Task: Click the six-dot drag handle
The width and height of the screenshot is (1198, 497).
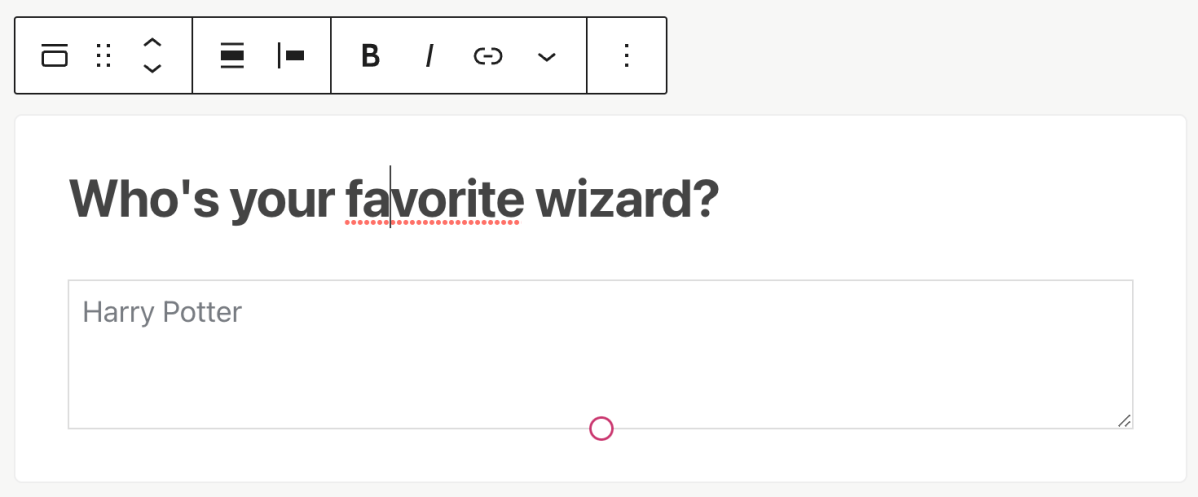Action: [103, 56]
